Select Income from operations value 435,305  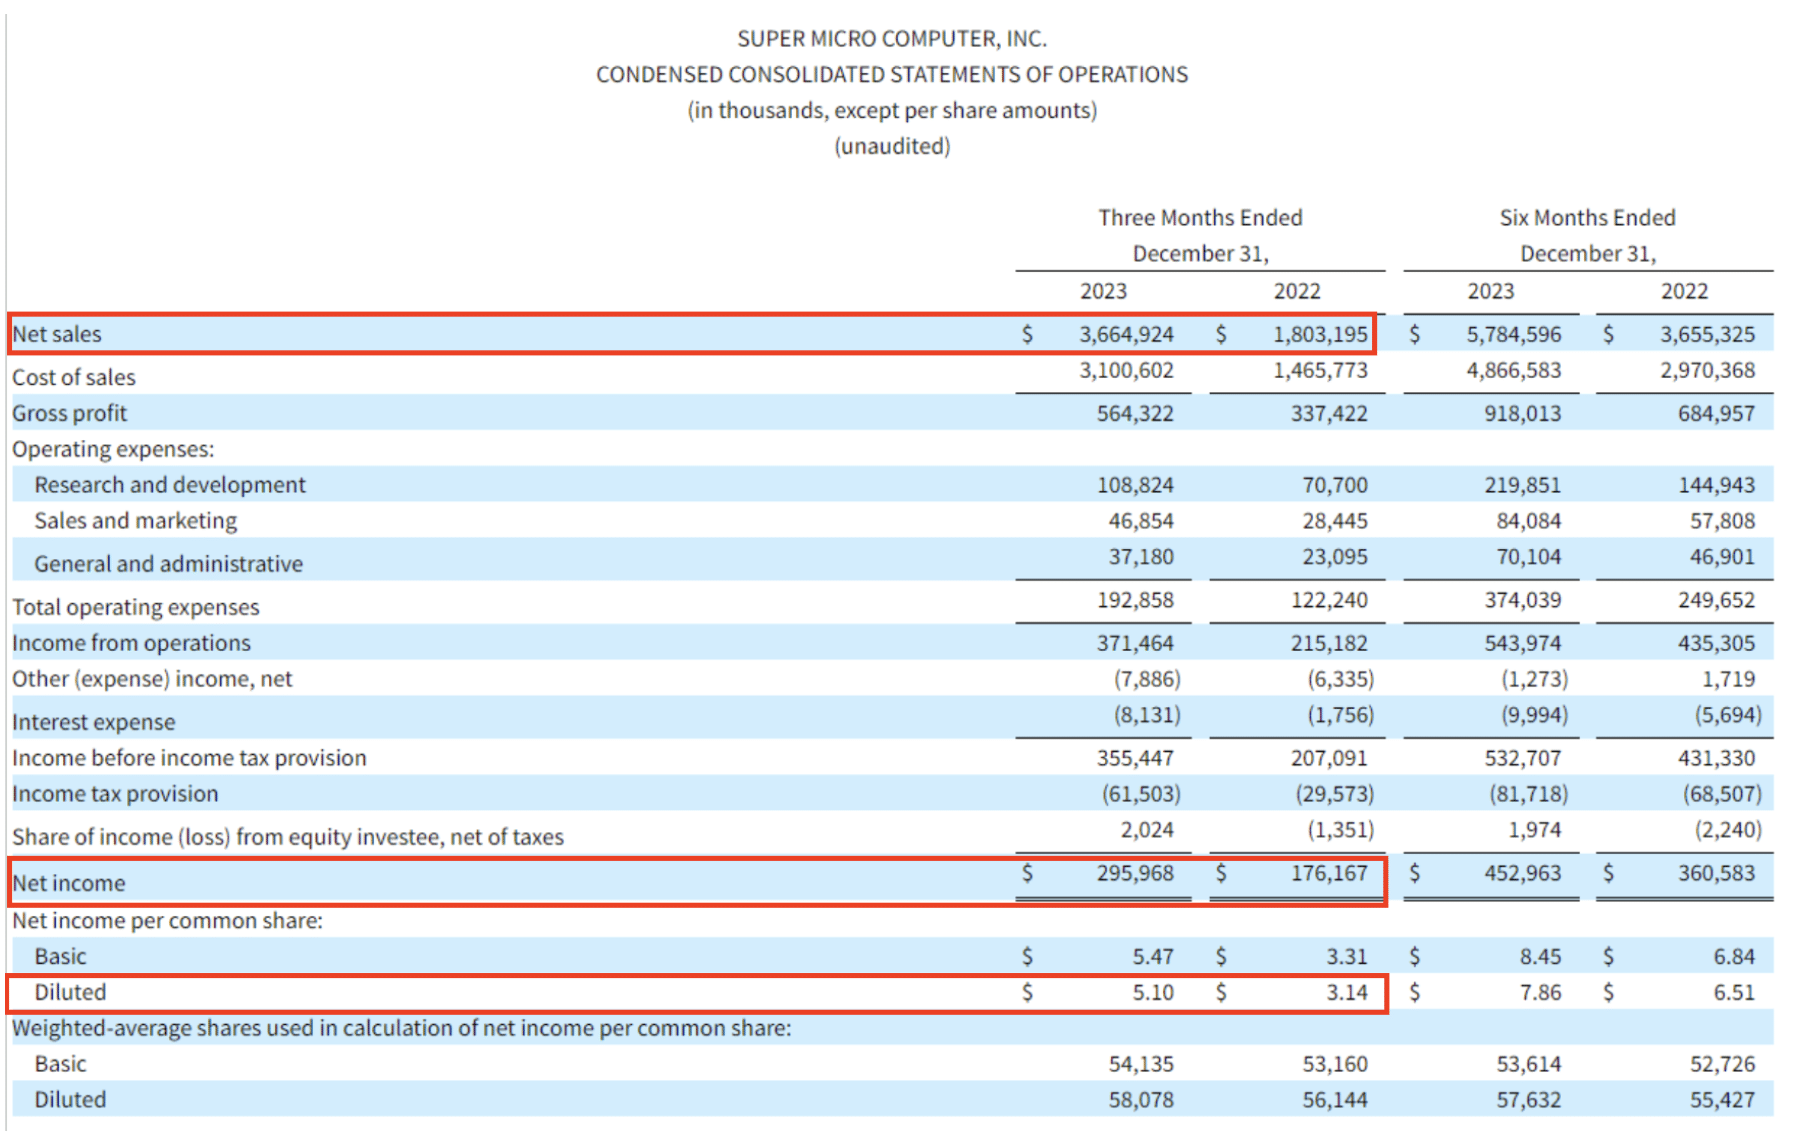(1717, 643)
